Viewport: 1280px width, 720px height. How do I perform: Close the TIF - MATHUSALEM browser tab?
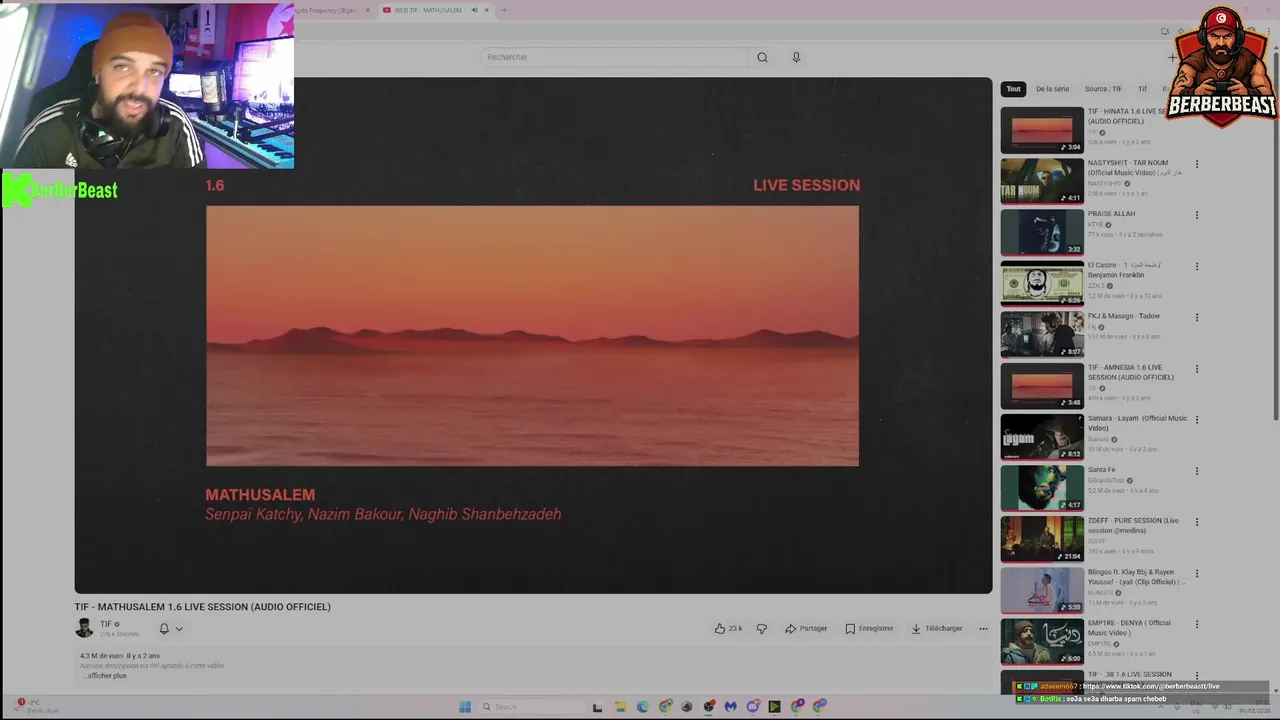(x=486, y=10)
